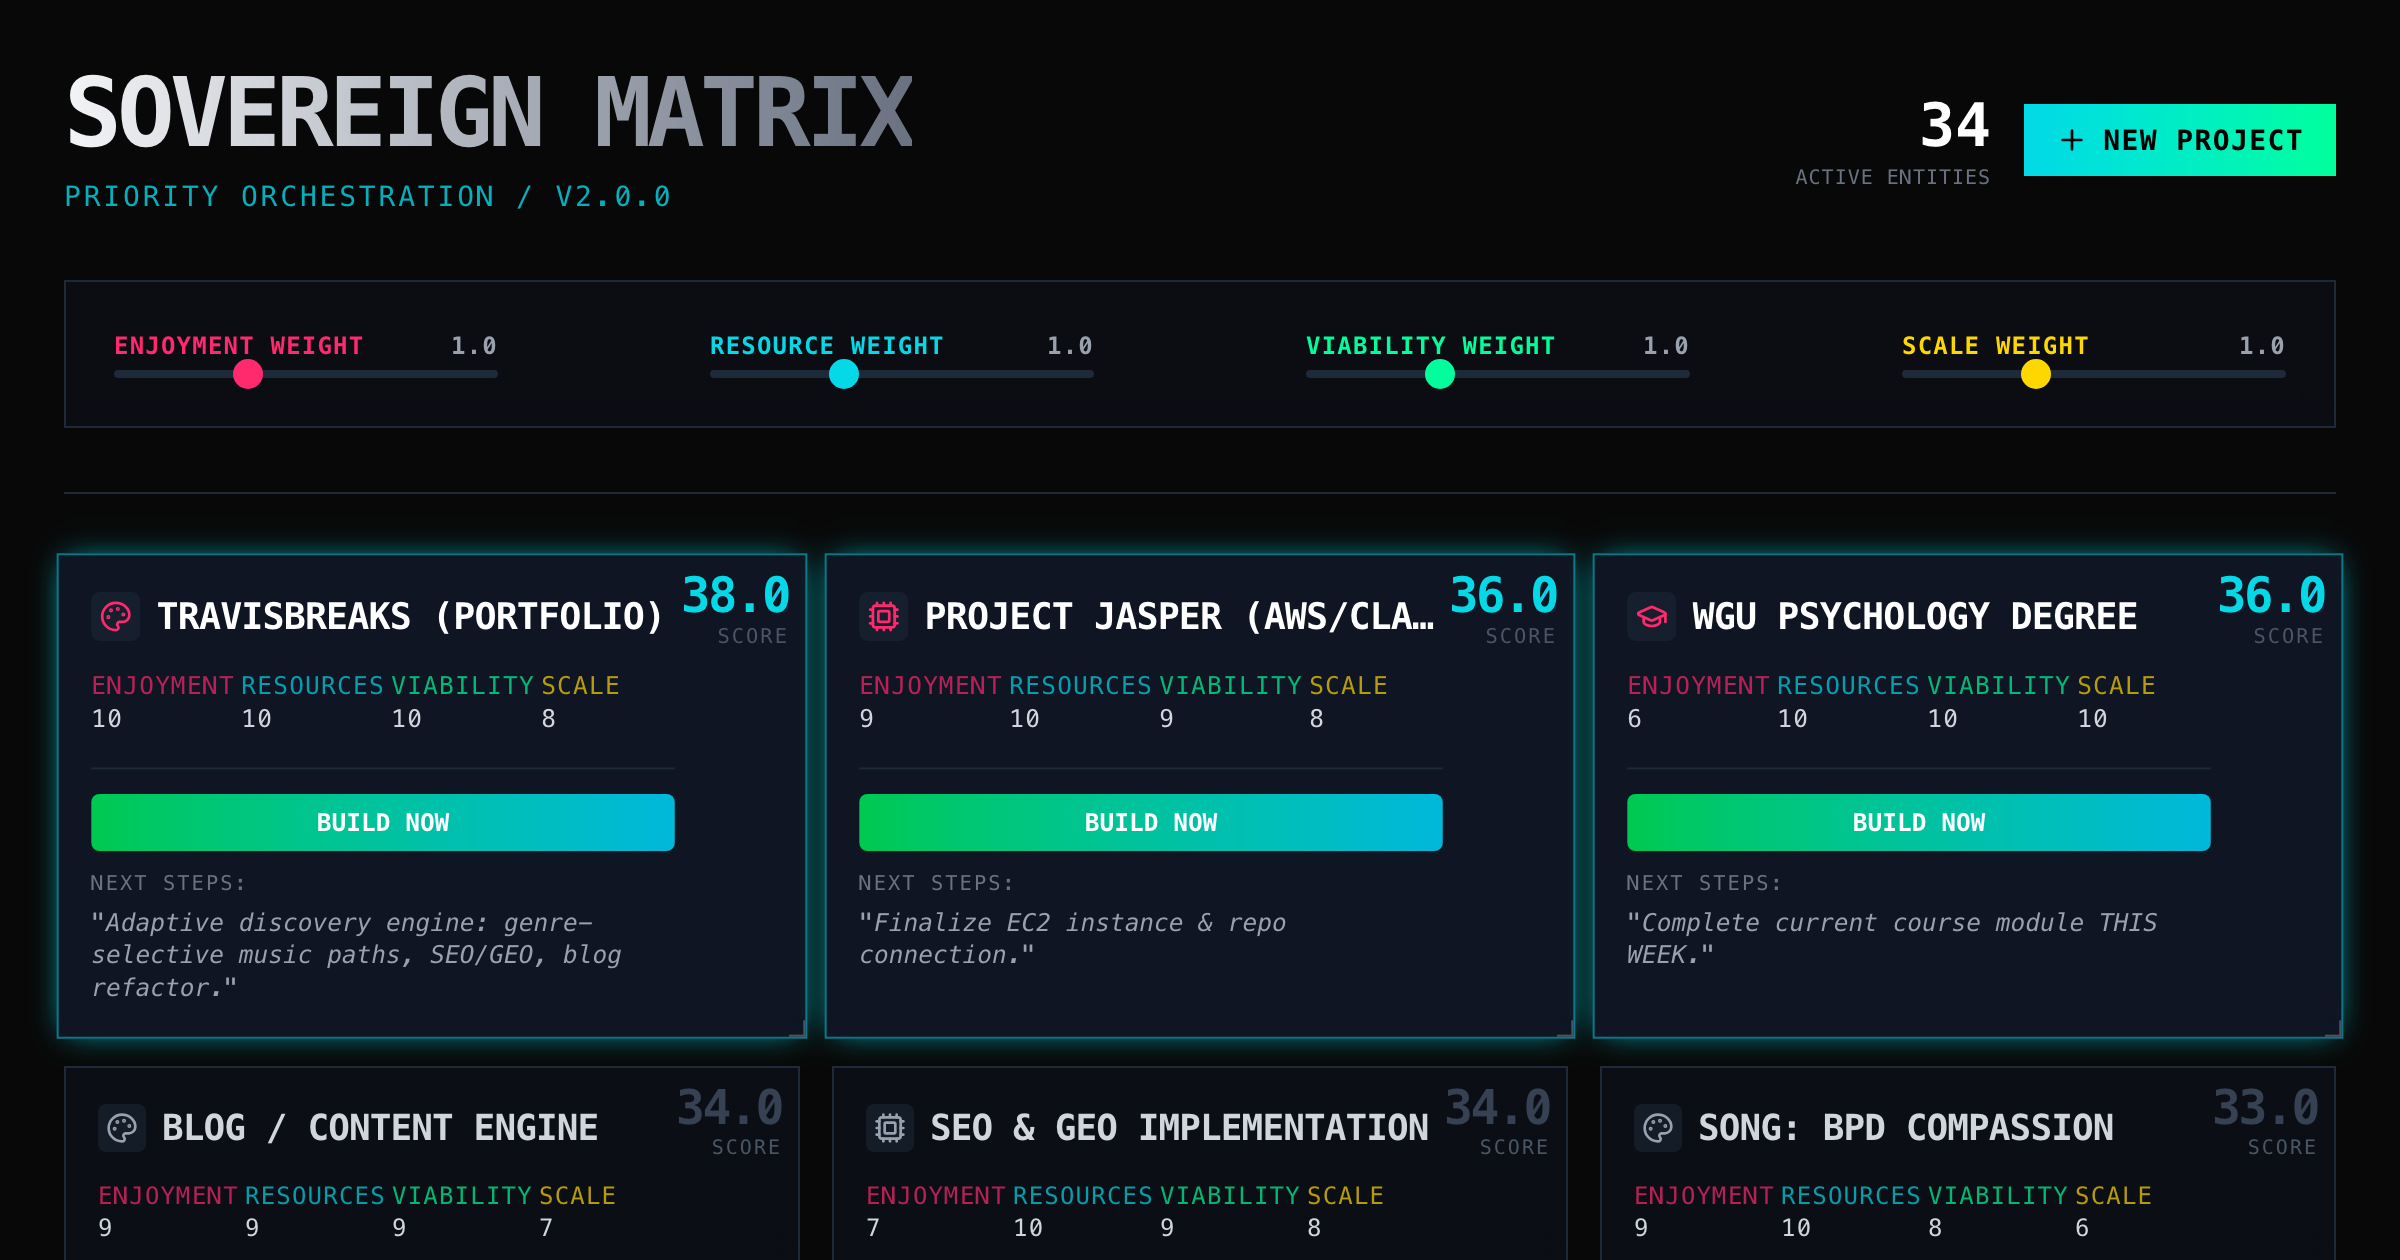
Task: Click the 34 active entities counter
Action: pos(1954,126)
